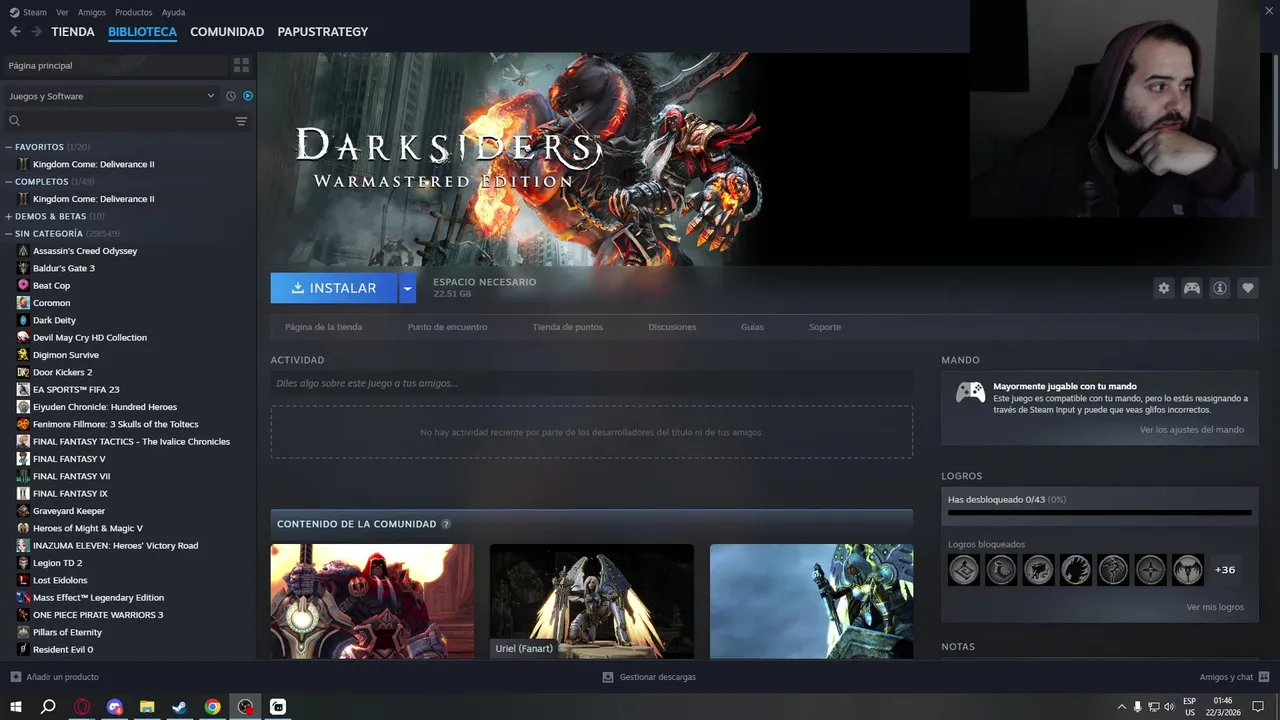Show game information icon
The width and height of the screenshot is (1280, 720).
click(x=1220, y=288)
